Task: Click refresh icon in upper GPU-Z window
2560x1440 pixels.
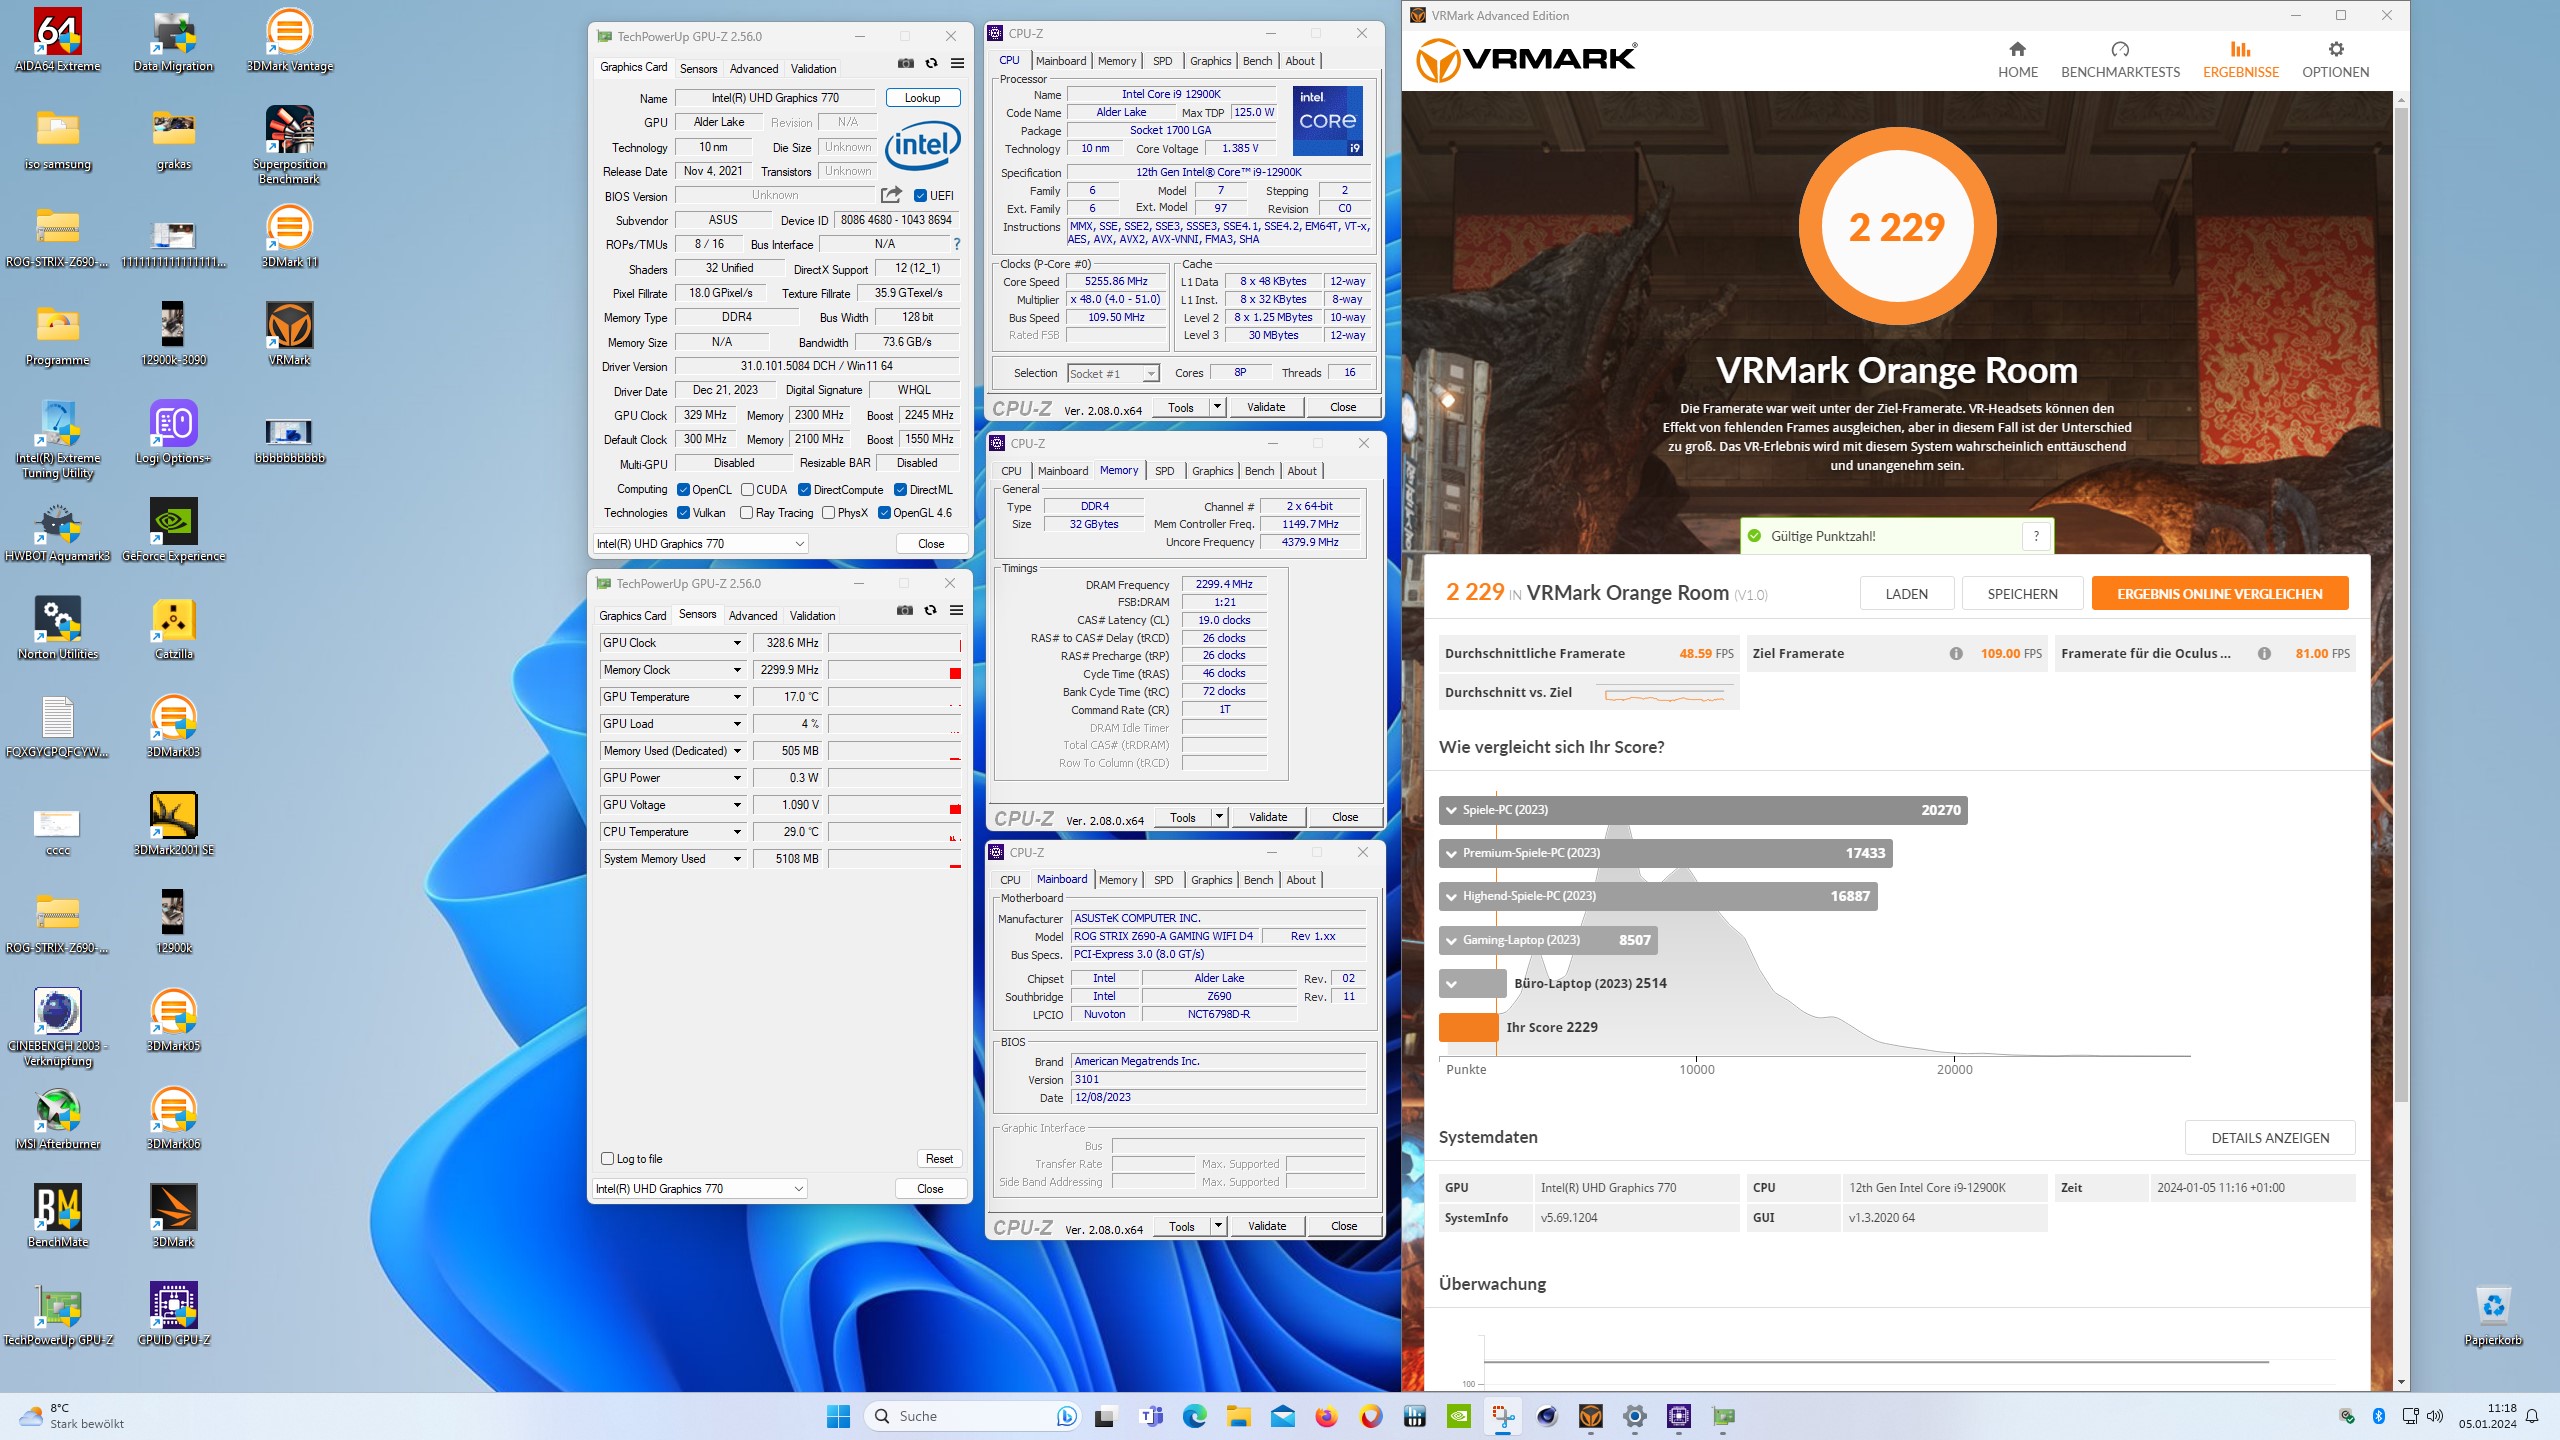Action: (x=931, y=63)
